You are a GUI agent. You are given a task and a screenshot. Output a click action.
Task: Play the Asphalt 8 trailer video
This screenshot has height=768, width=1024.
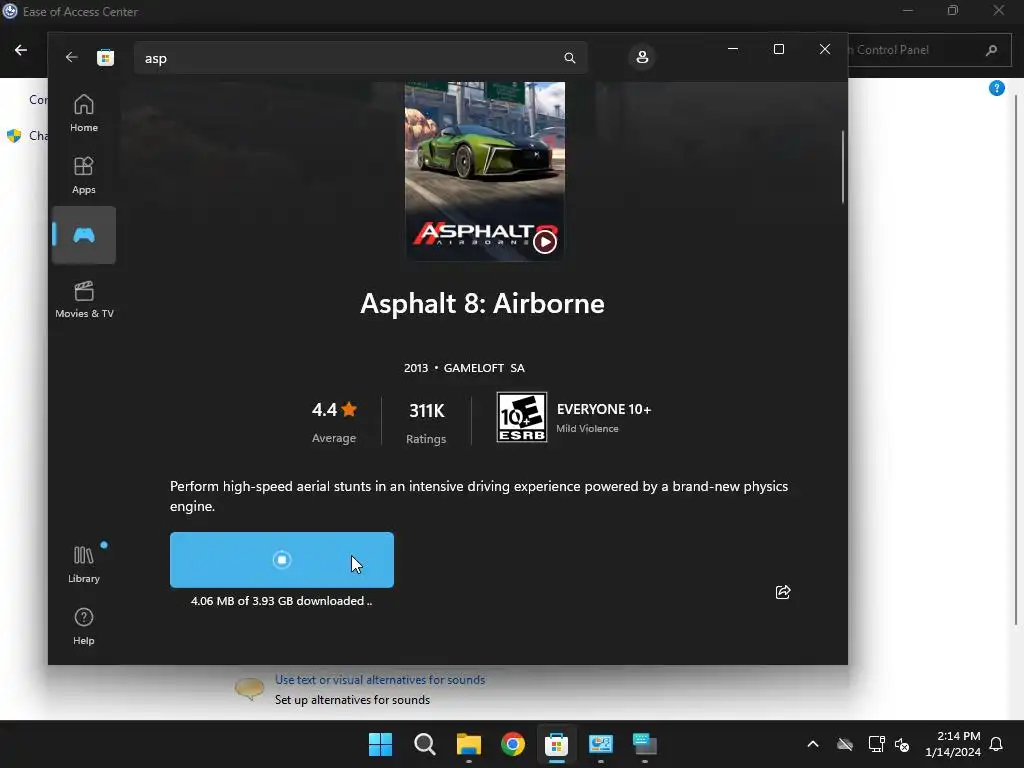coord(545,242)
